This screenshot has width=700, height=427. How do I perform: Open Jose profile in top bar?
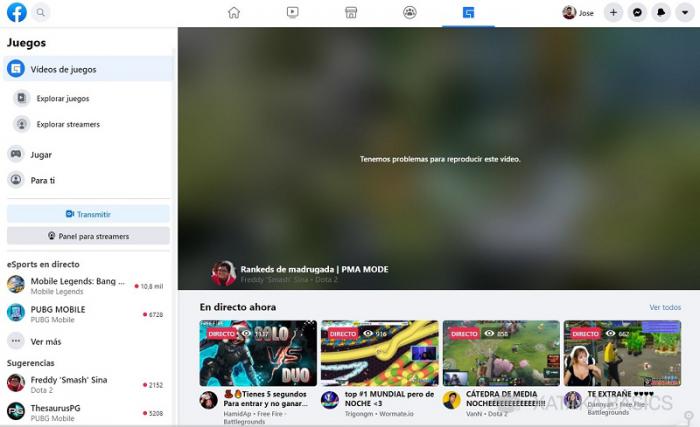[x=578, y=12]
